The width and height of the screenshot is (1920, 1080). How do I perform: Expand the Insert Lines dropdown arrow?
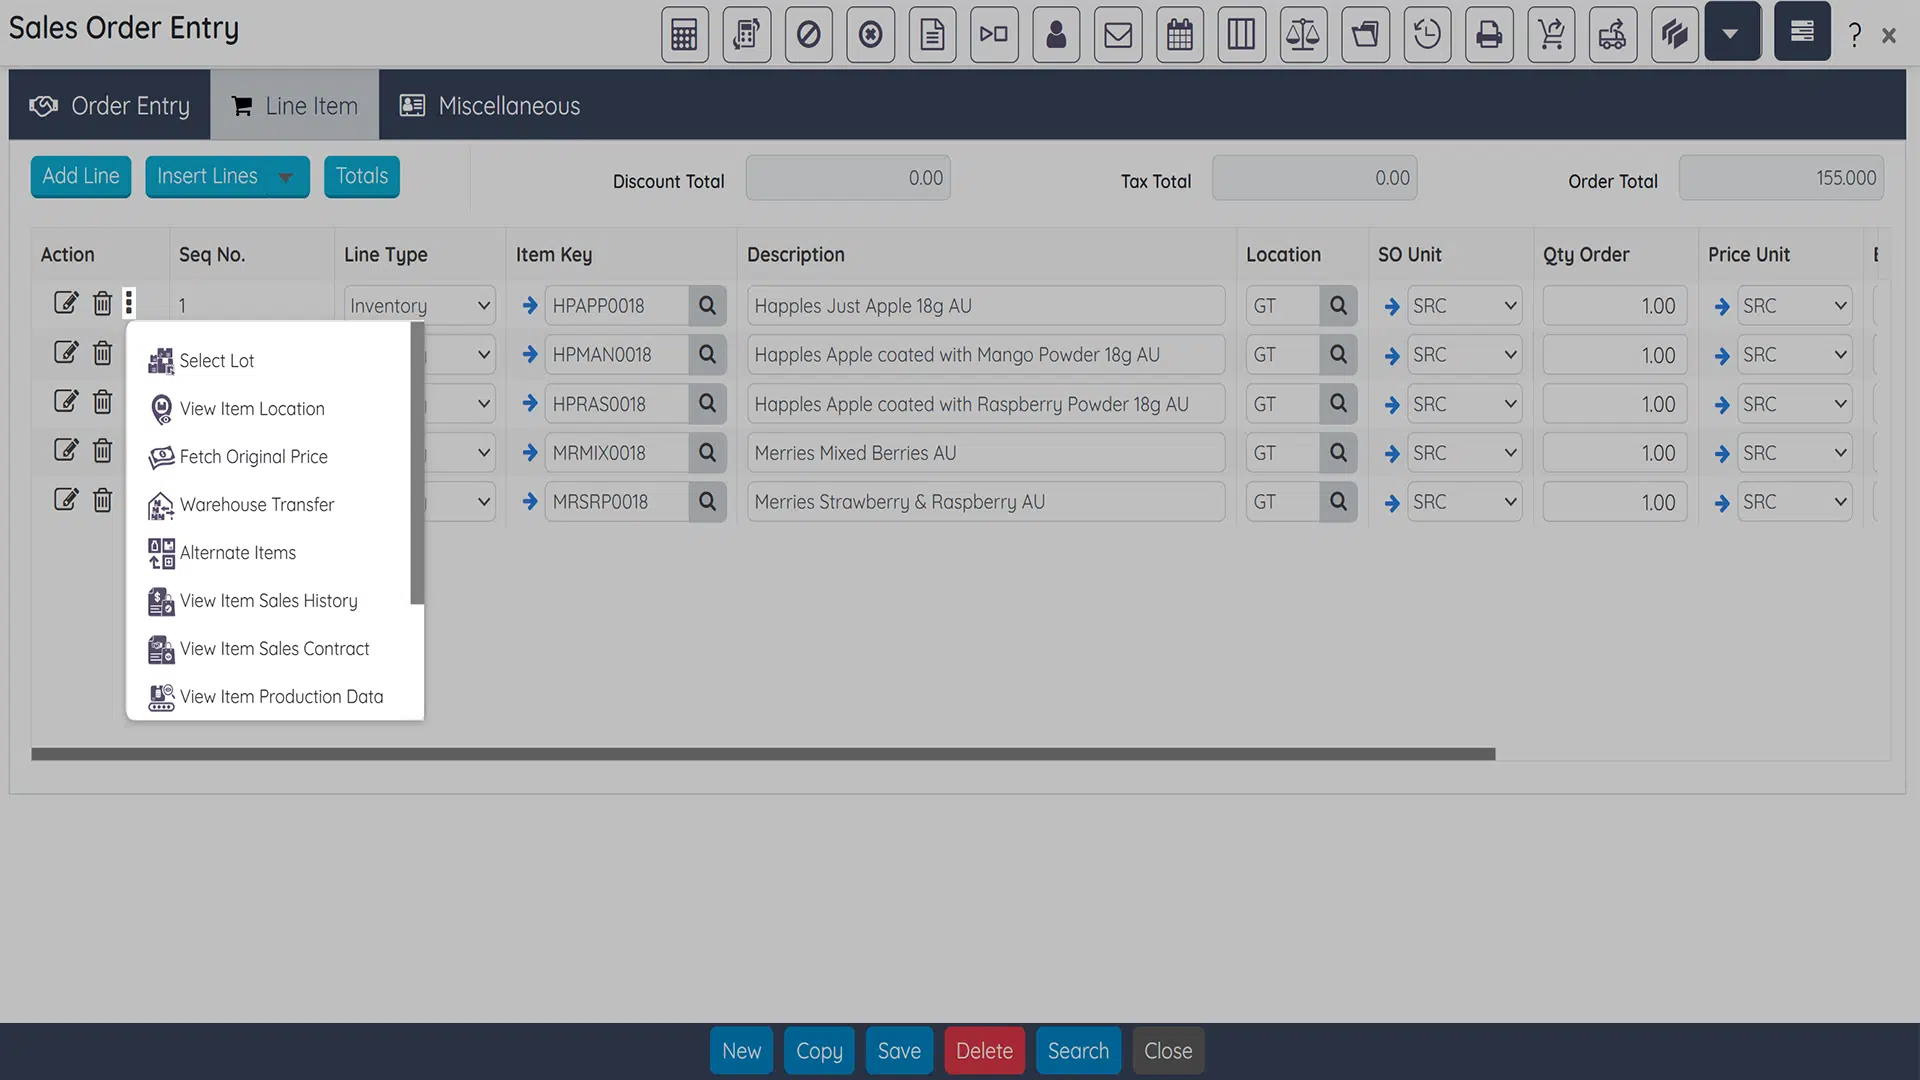[285, 177]
